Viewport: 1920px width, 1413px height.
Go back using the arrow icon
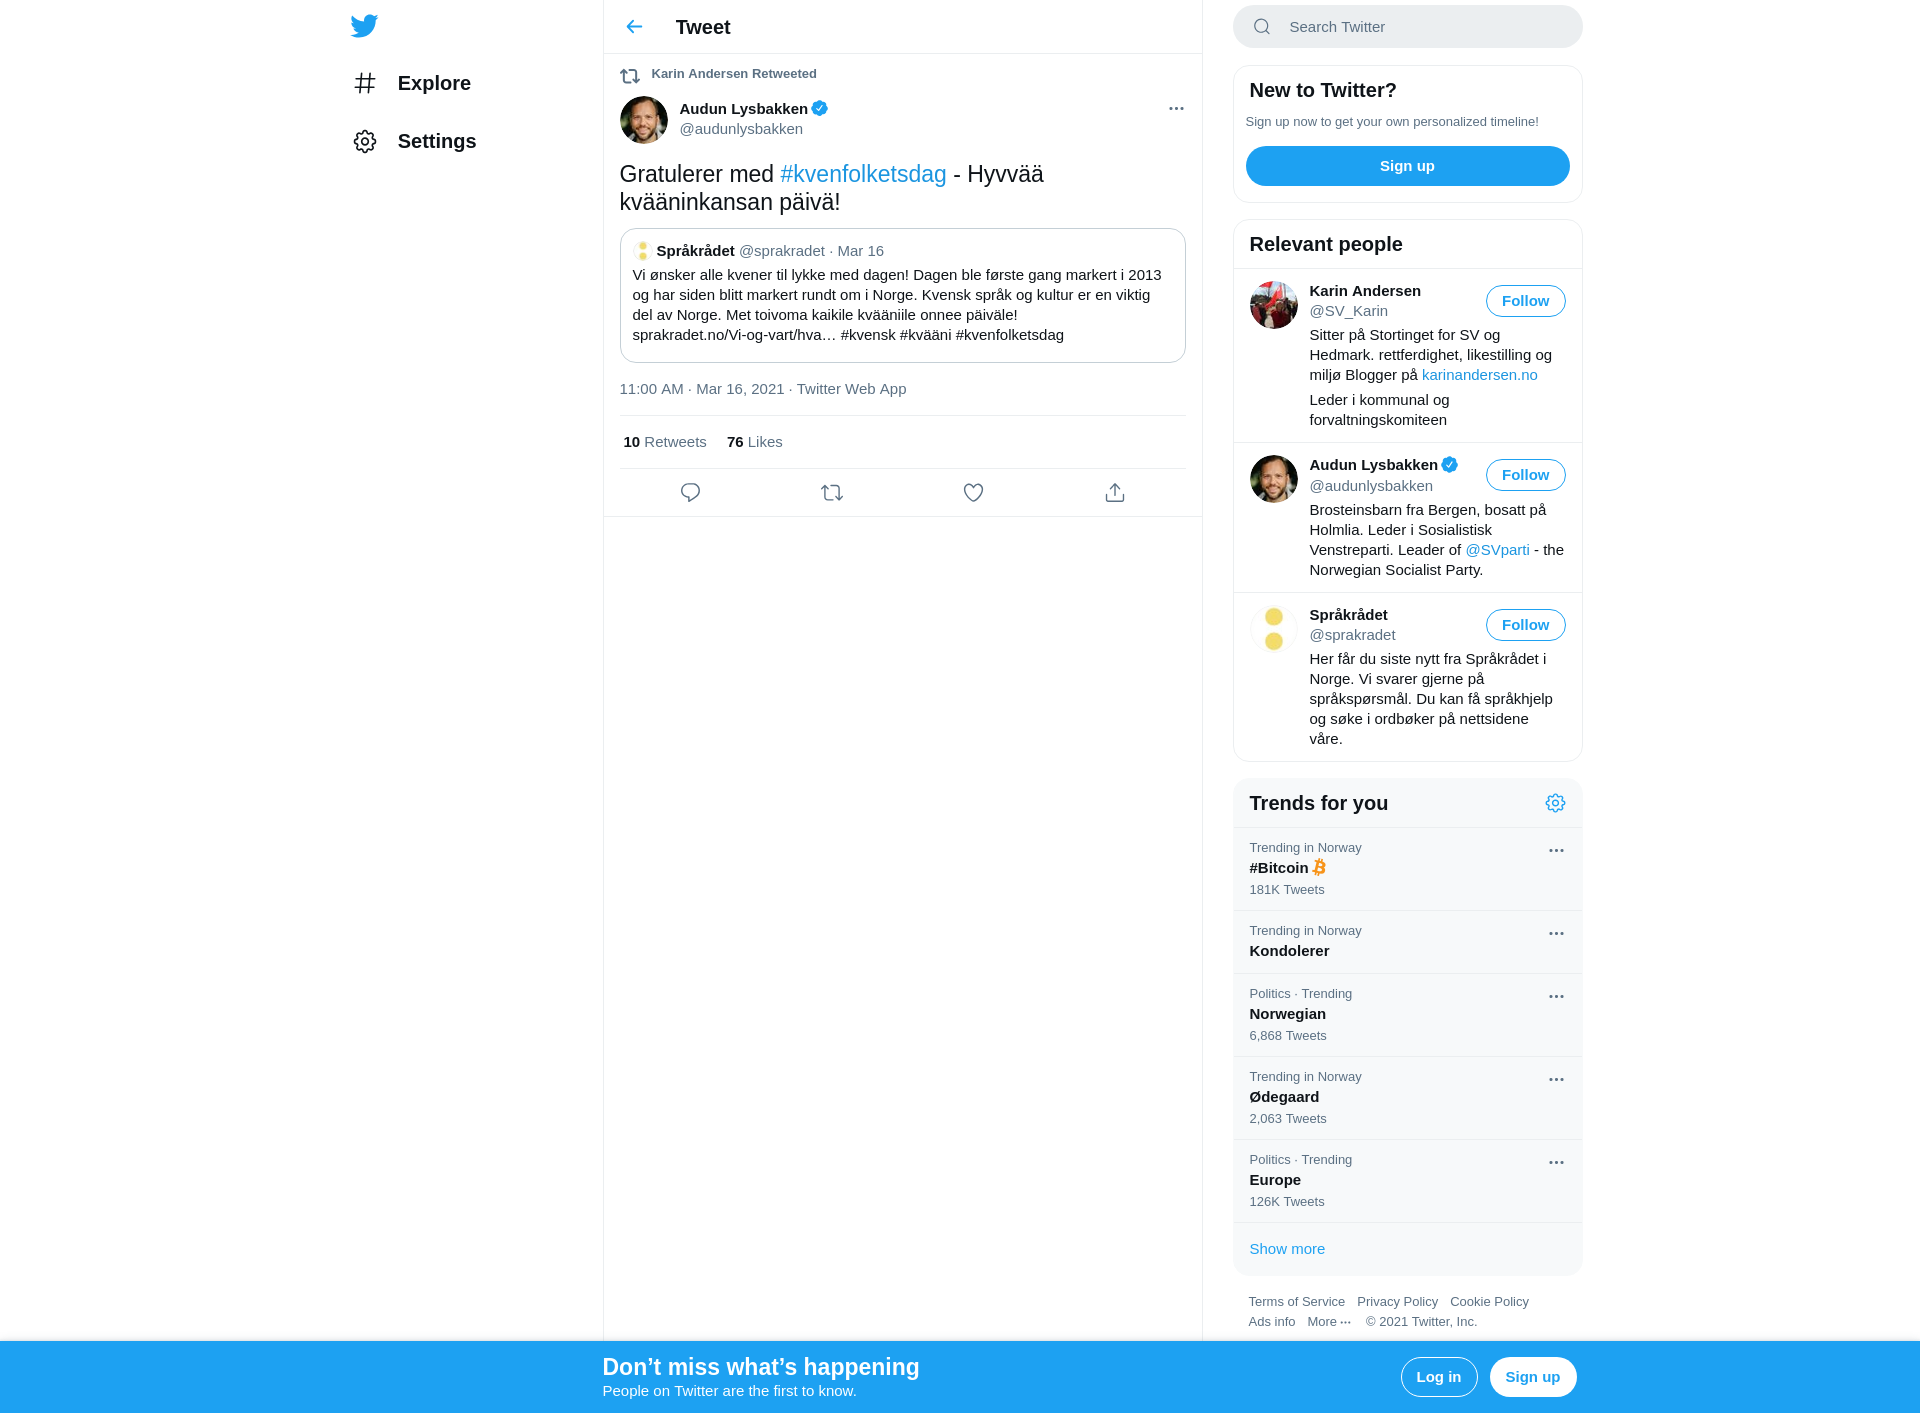point(634,27)
